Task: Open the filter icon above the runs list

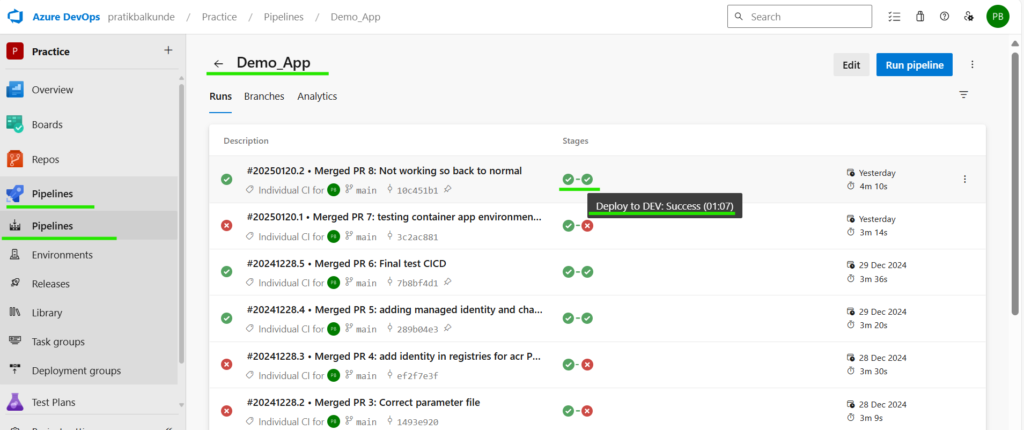Action: coord(963,95)
